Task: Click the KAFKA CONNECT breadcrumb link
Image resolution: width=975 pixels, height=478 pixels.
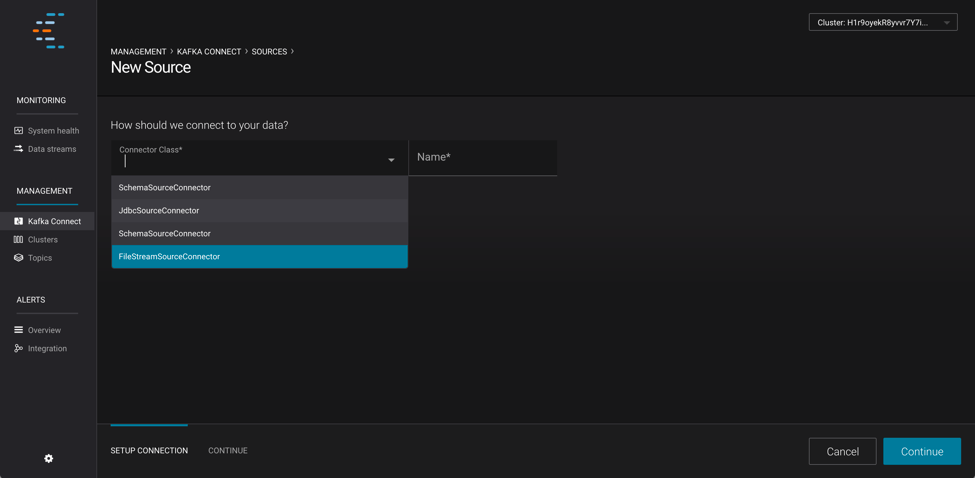Action: pyautogui.click(x=209, y=52)
